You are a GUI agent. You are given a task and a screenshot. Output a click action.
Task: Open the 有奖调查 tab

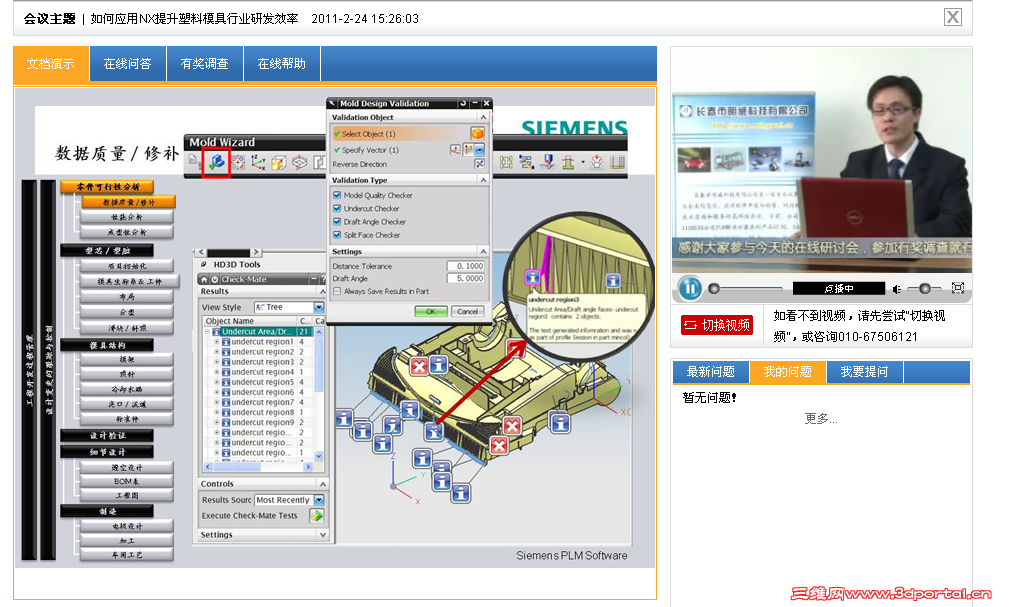[x=205, y=64]
